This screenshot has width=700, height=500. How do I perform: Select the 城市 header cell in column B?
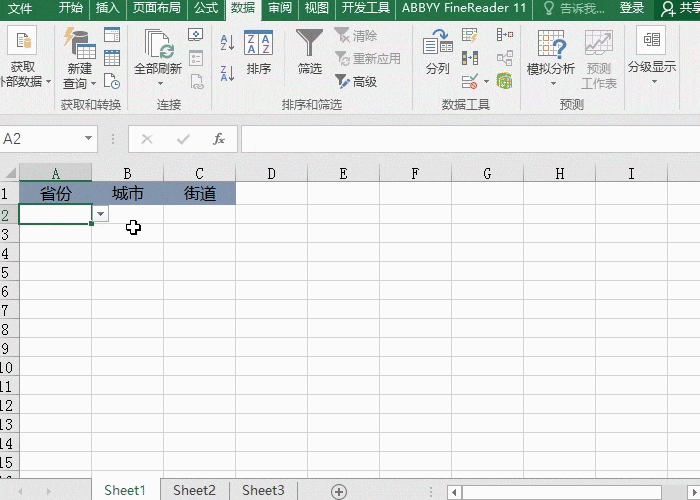point(127,194)
